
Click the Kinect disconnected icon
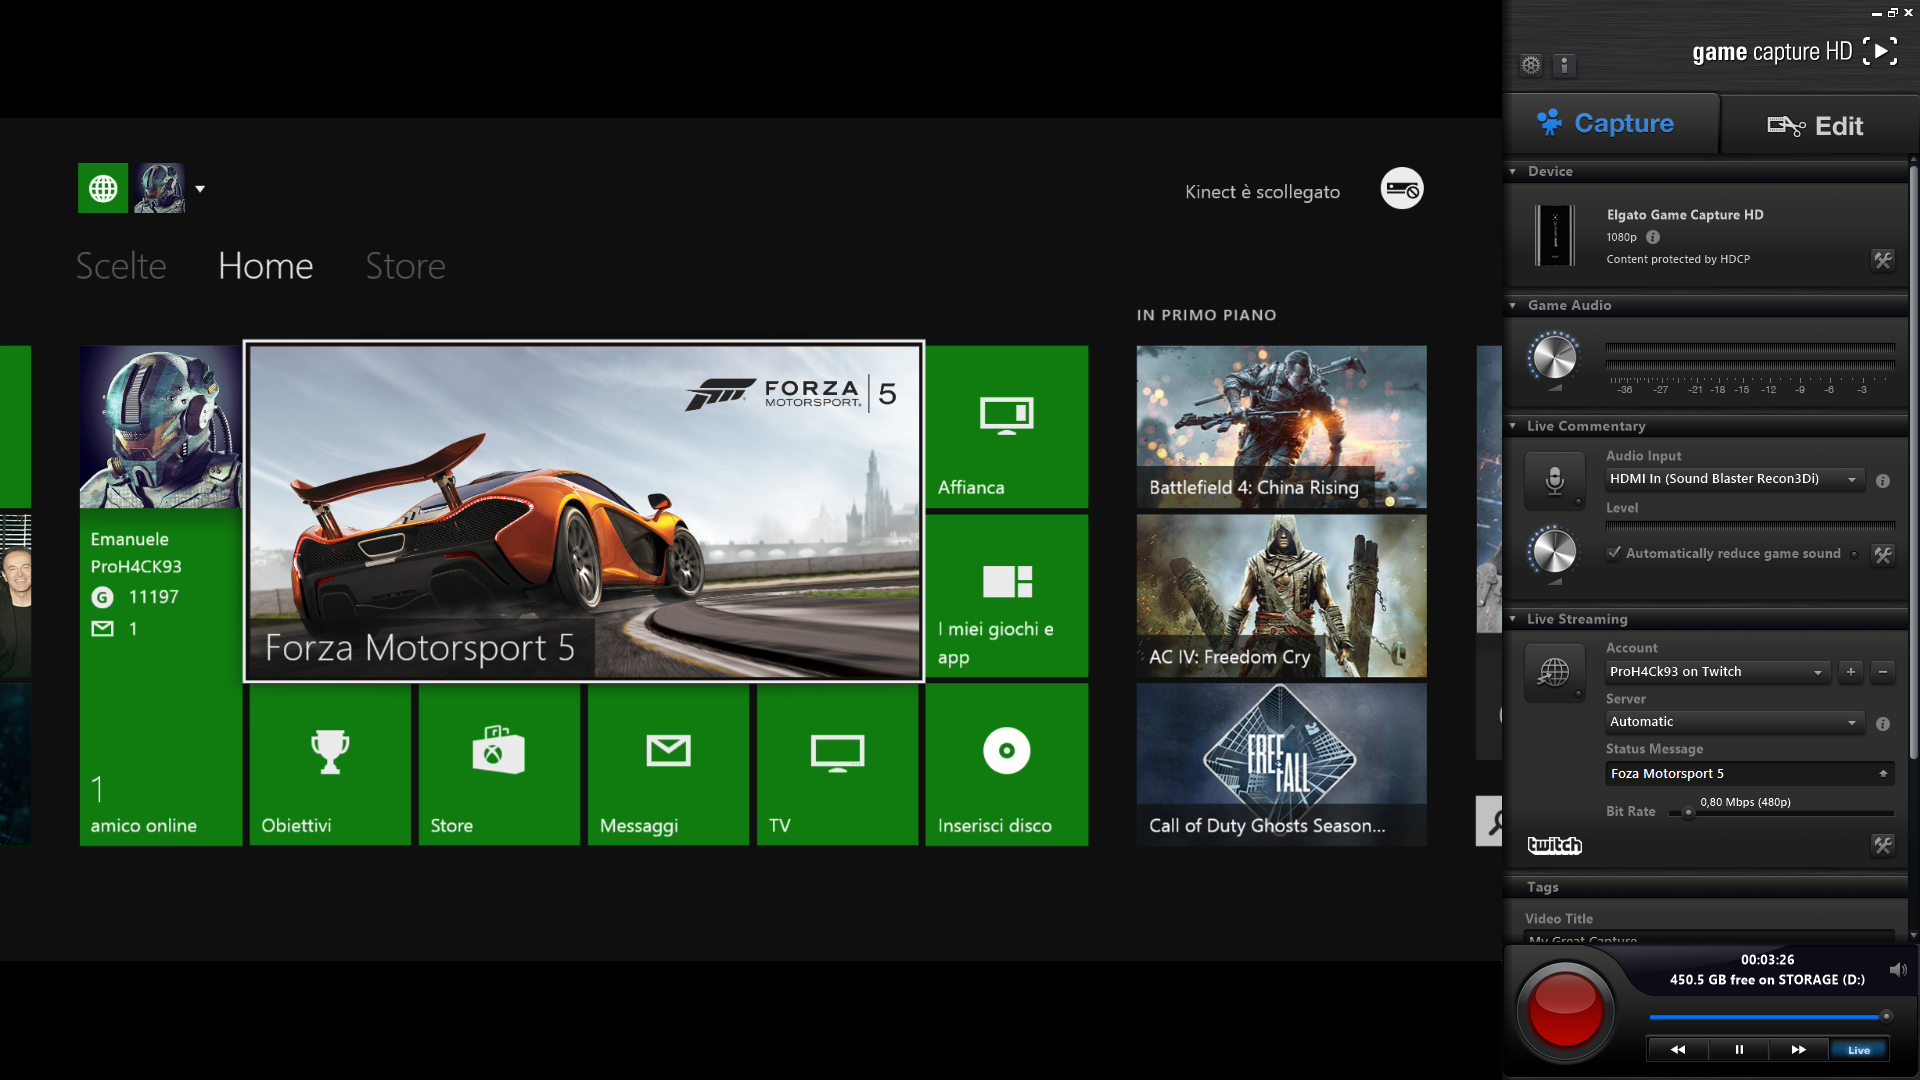point(1402,188)
